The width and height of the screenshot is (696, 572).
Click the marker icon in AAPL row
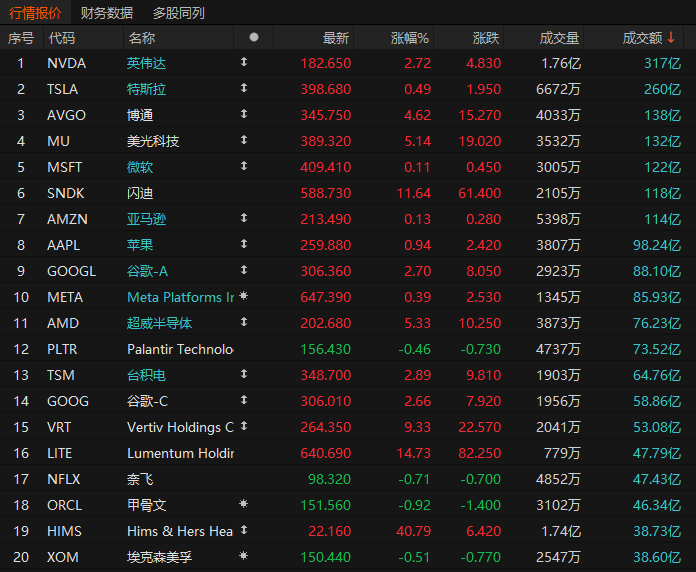244,244
